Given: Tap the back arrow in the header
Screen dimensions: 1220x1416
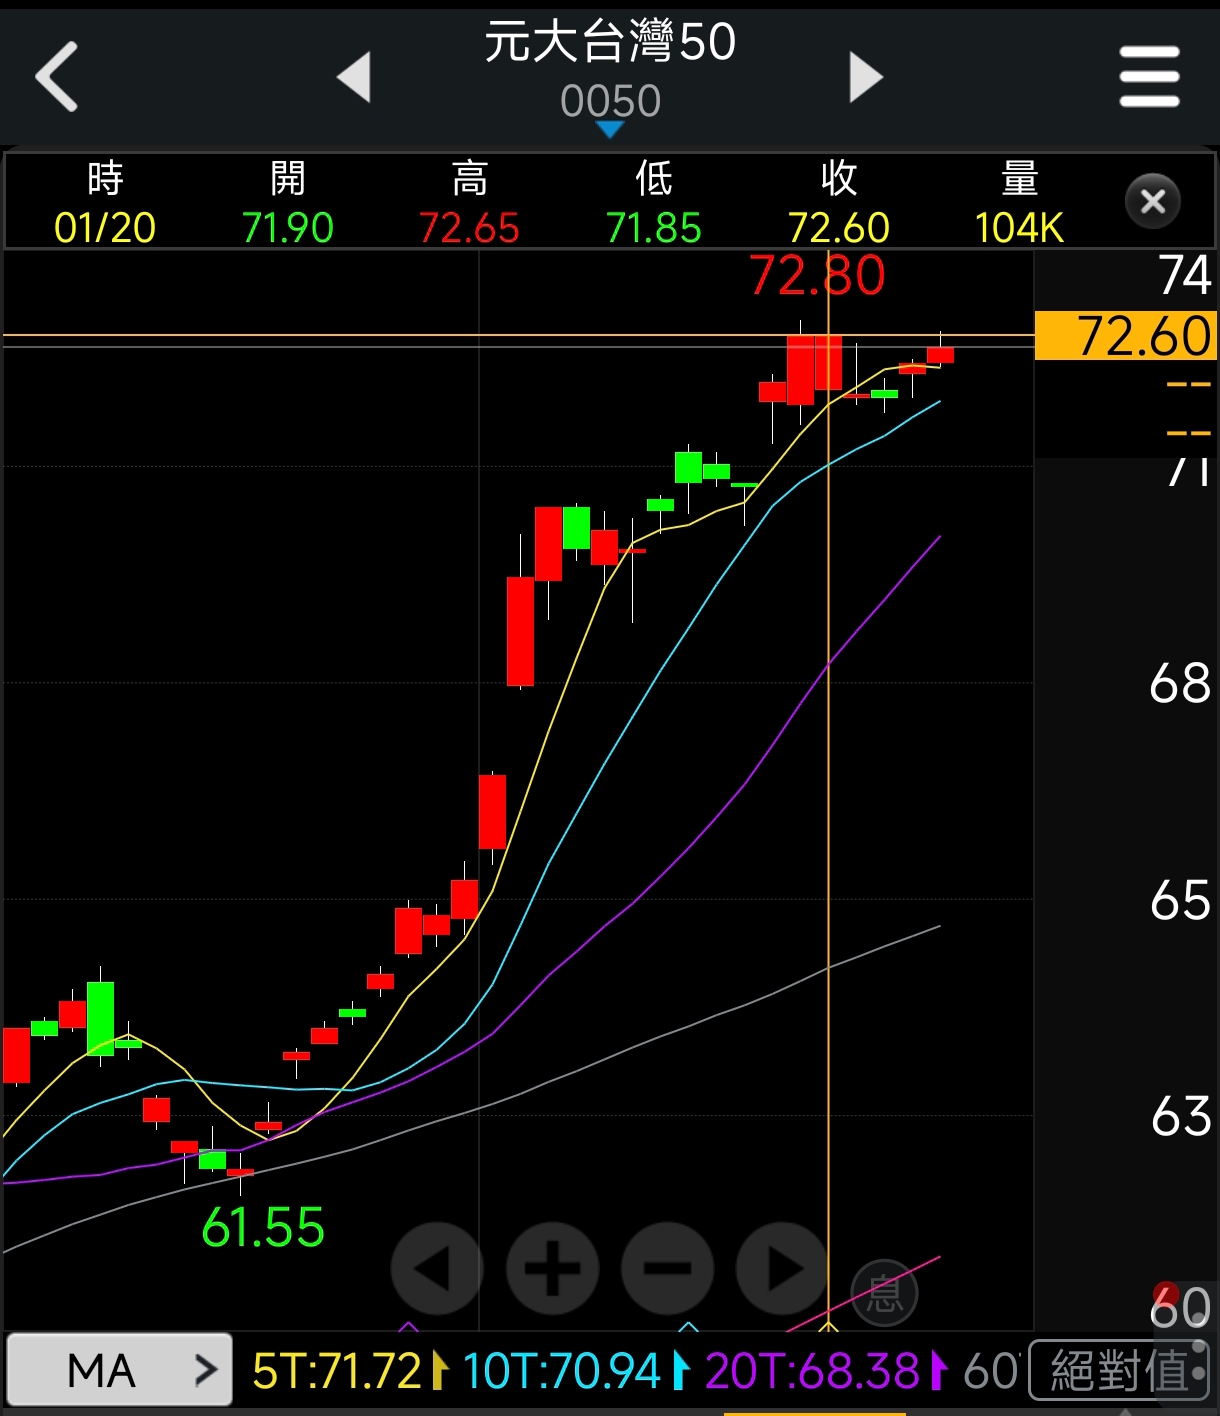Looking at the screenshot, I should (57, 76).
